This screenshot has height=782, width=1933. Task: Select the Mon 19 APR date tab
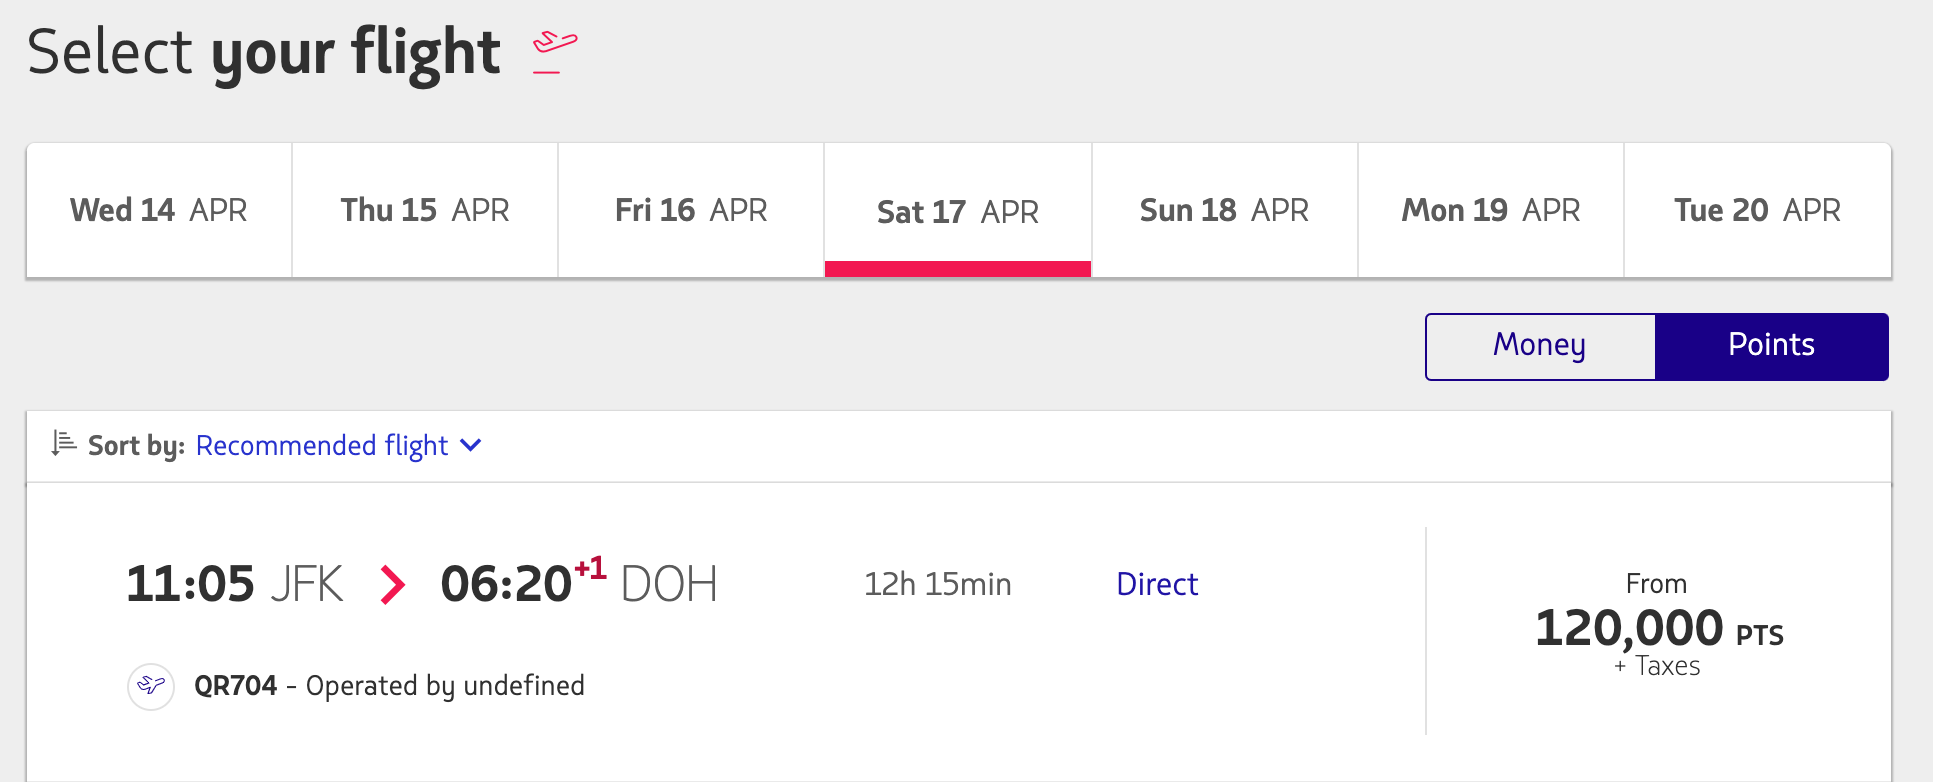point(1490,210)
